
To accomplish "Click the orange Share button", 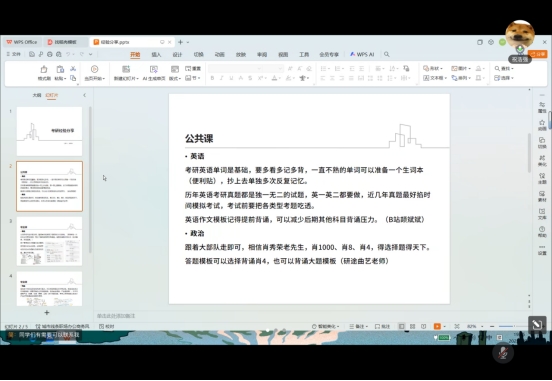I will 538,54.
